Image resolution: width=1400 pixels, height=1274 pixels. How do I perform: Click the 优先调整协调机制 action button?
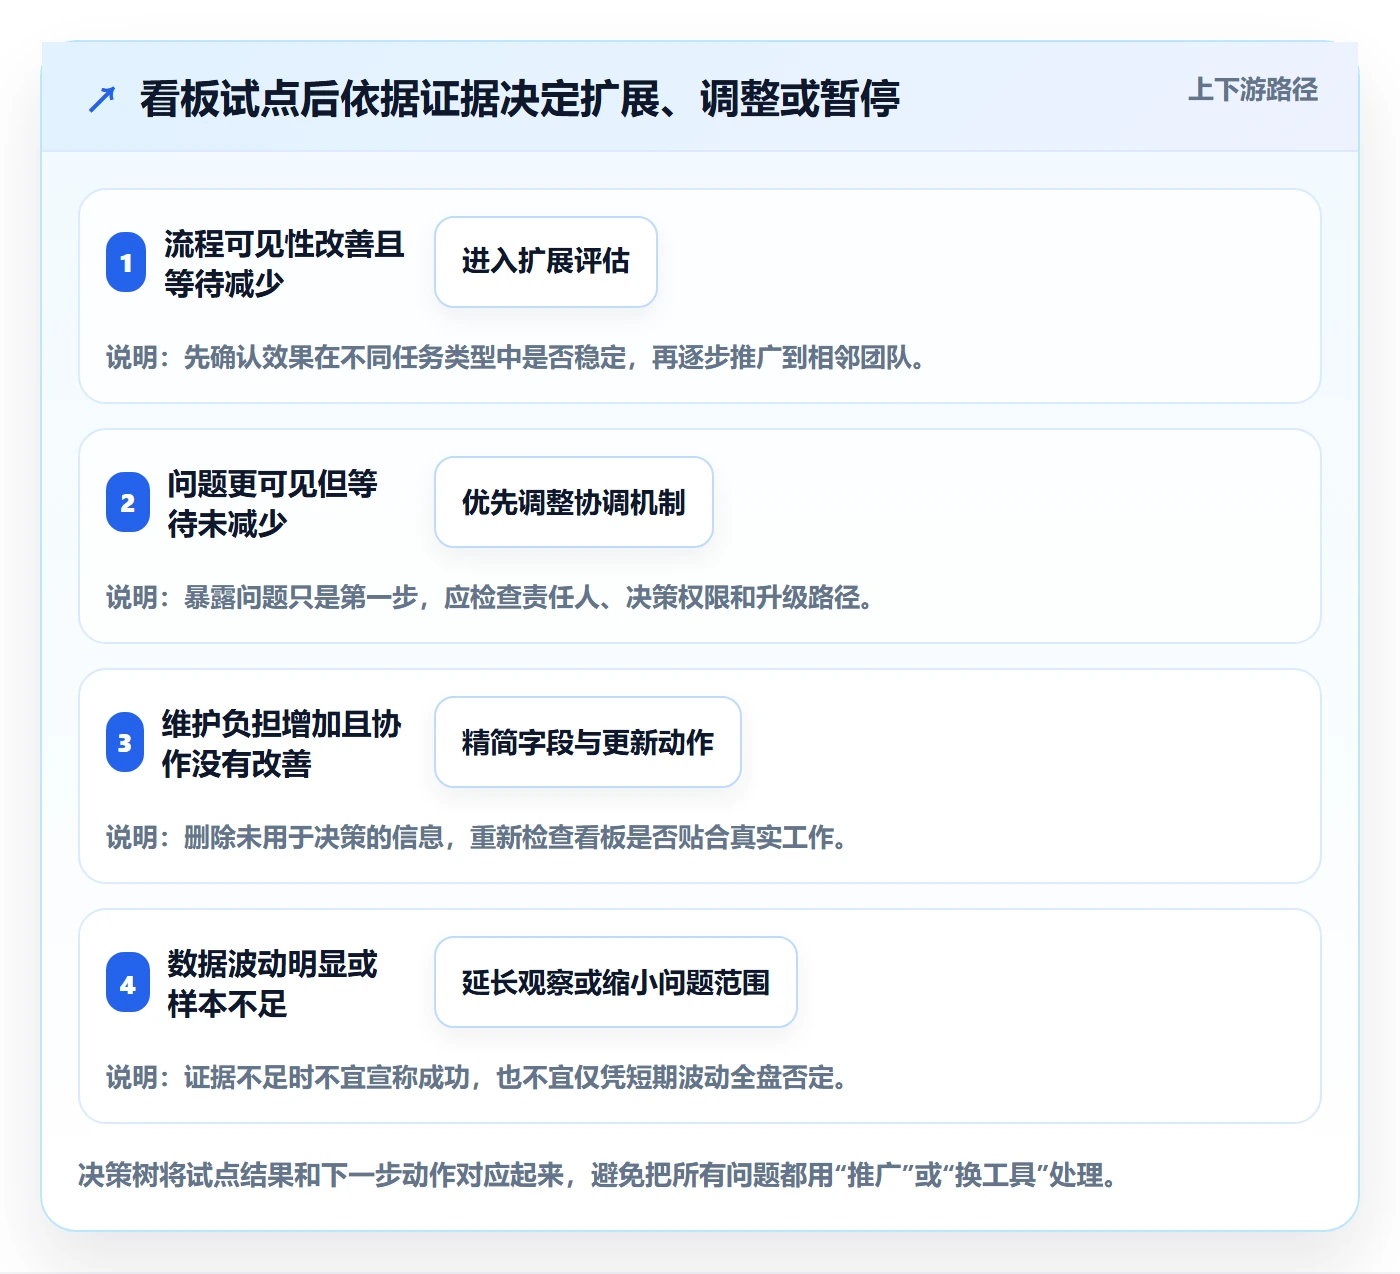point(574,502)
